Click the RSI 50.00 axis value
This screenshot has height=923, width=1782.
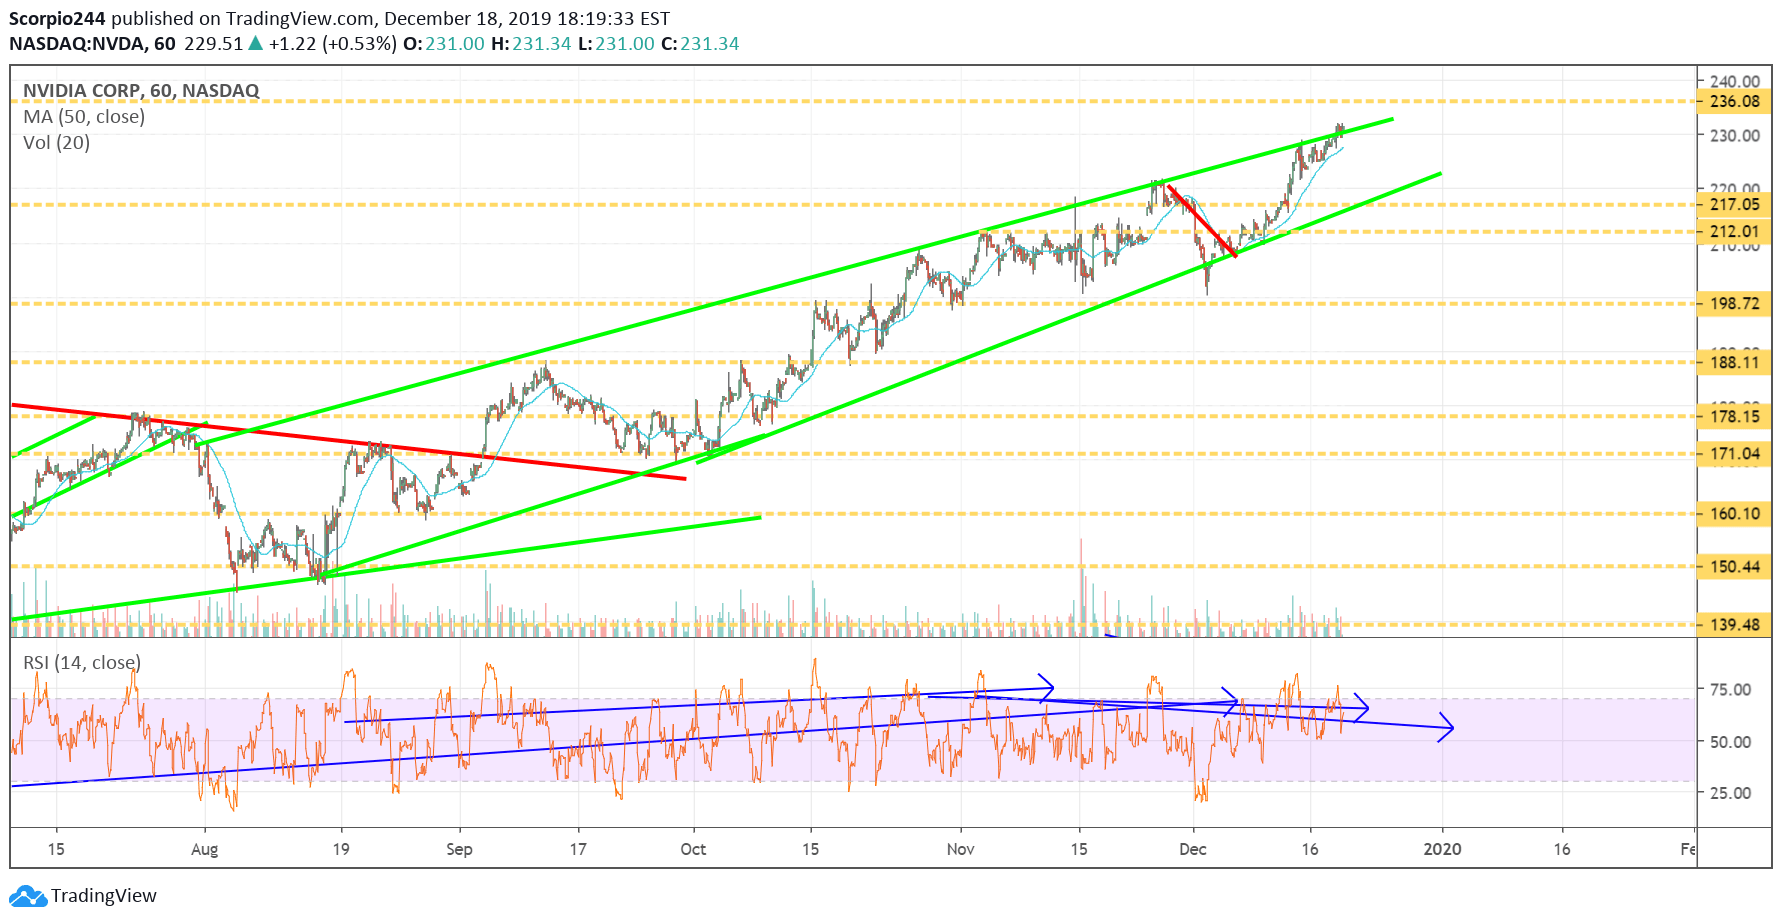tap(1730, 742)
